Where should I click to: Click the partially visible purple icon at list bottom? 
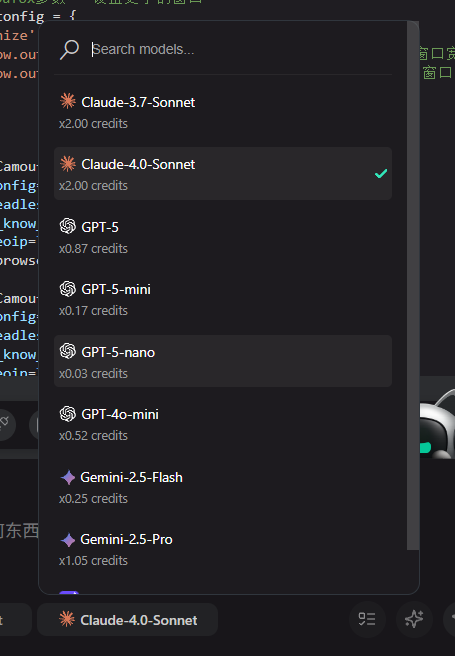pos(69,592)
